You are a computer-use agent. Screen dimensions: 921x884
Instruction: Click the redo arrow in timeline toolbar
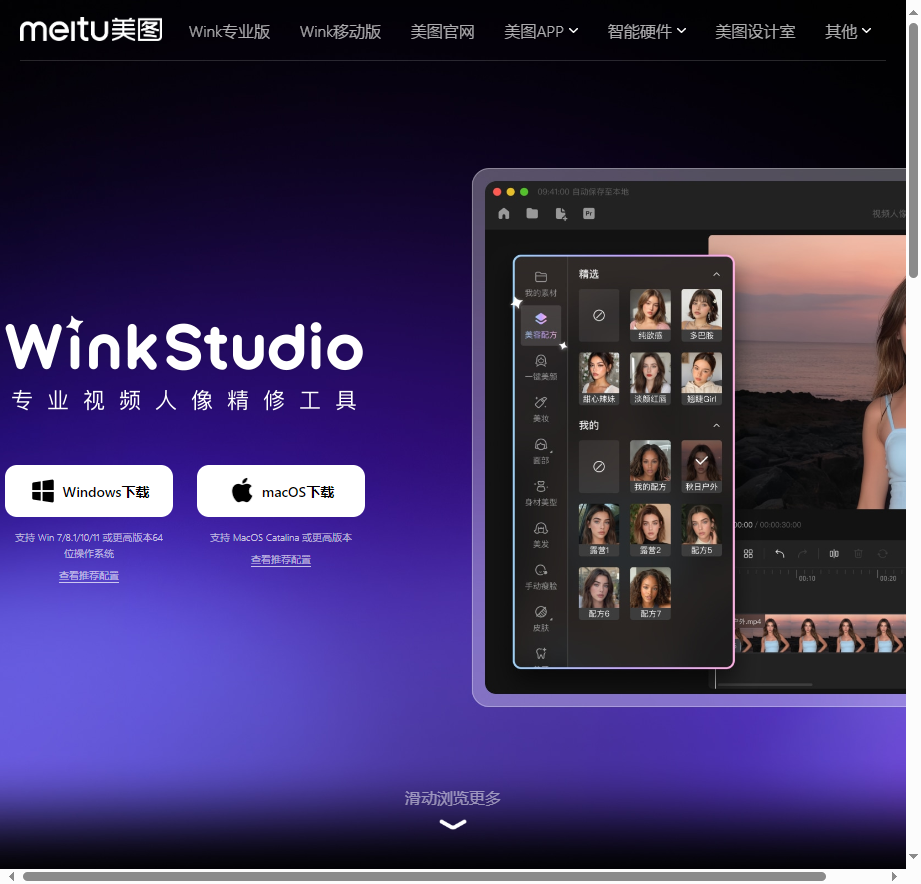[802, 553]
